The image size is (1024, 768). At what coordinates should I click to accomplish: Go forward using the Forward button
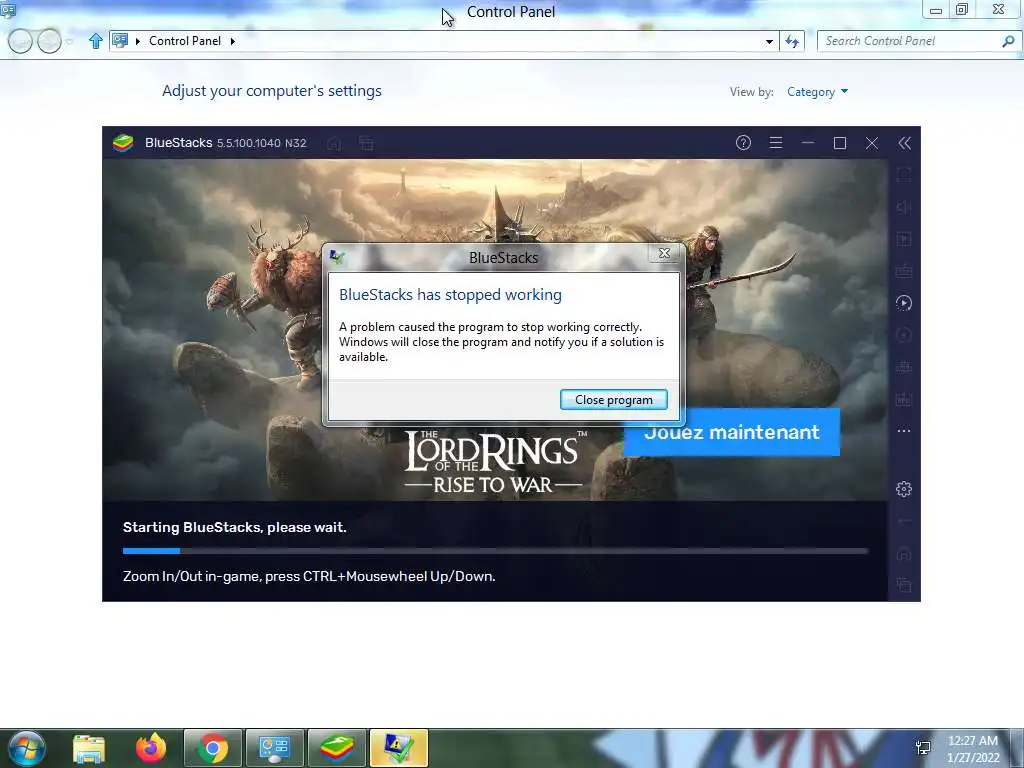point(49,41)
